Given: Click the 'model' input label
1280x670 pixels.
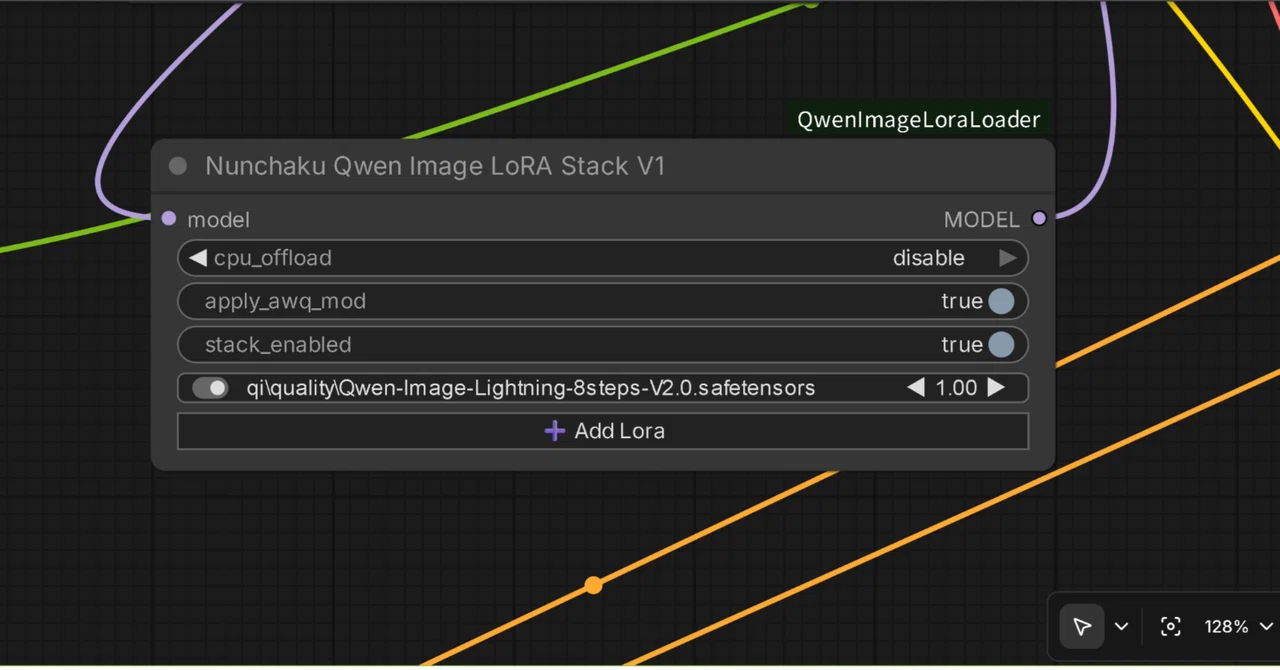Looking at the screenshot, I should [x=218, y=219].
